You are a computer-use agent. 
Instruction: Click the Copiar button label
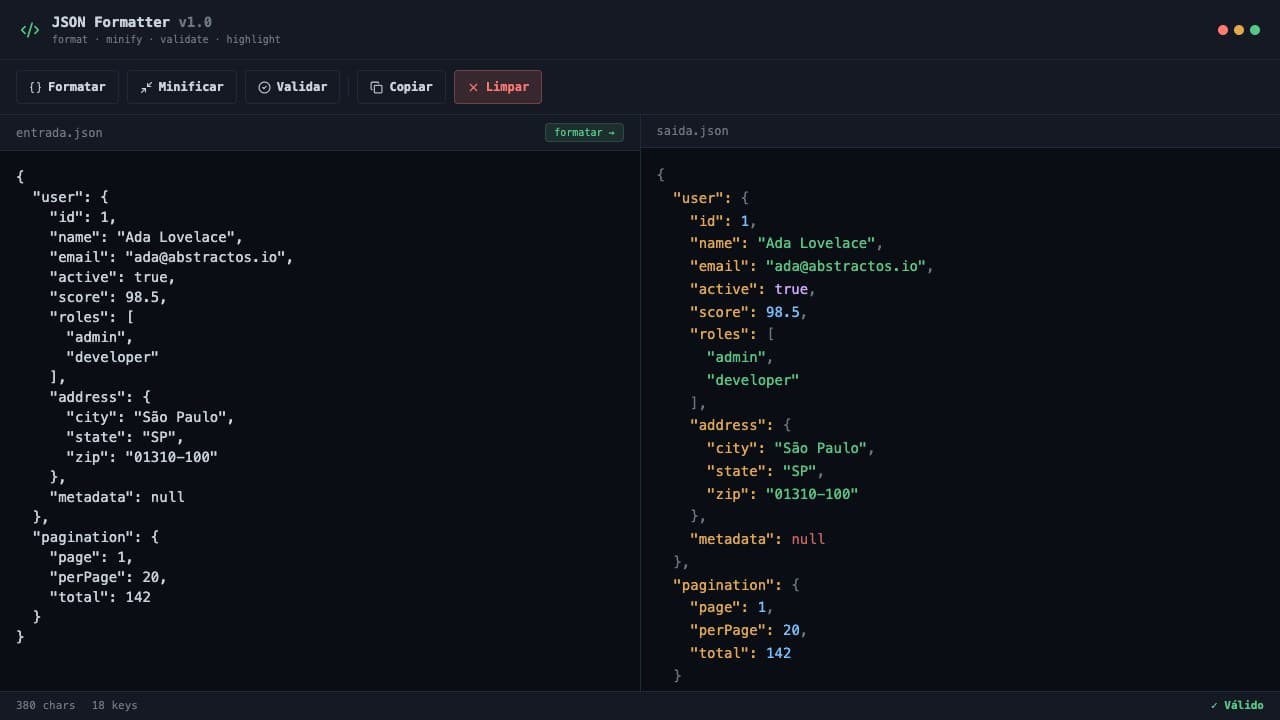pyautogui.click(x=411, y=87)
